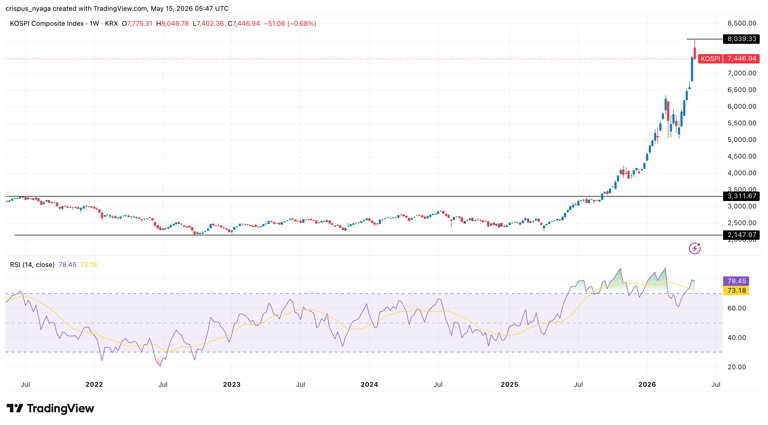Click the 2025 label on time axis
The height and width of the screenshot is (425, 768).
point(508,384)
